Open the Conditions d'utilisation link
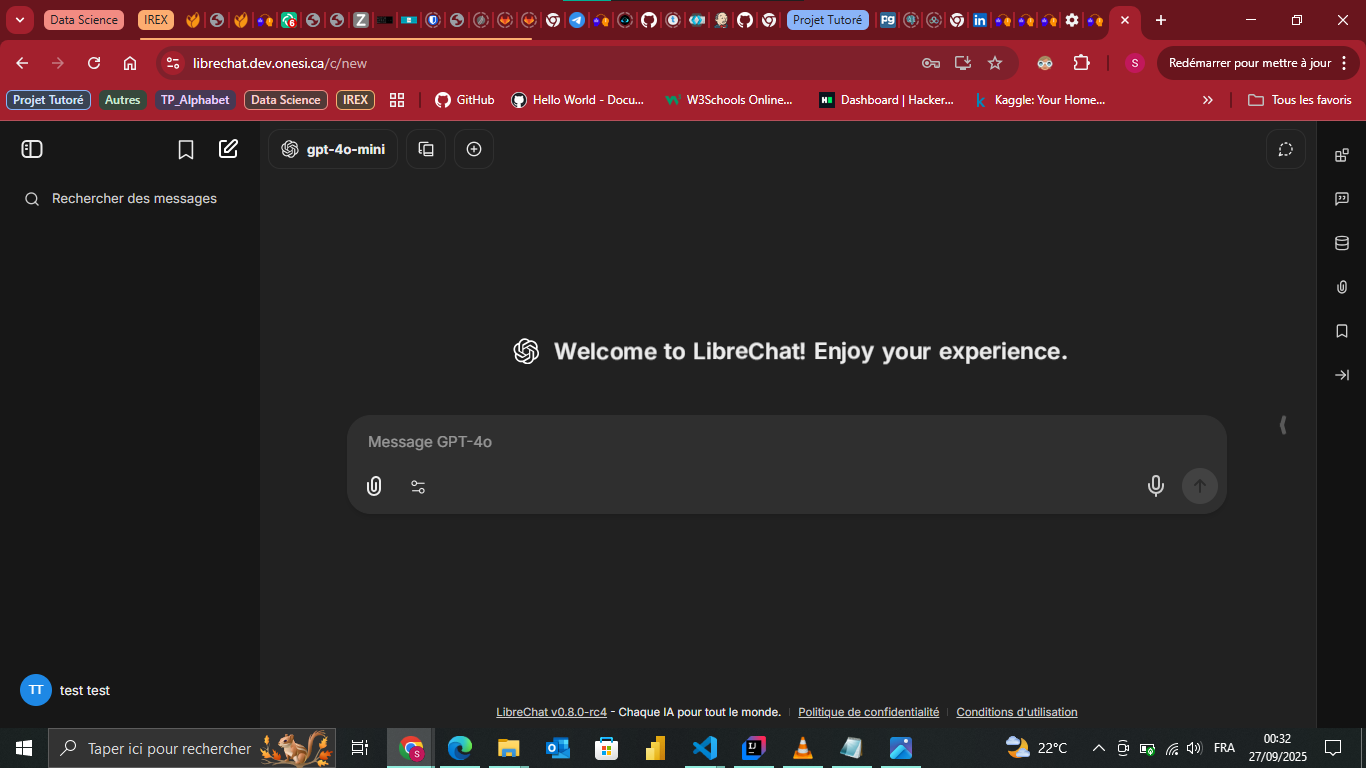This screenshot has width=1366, height=768. 1017,712
